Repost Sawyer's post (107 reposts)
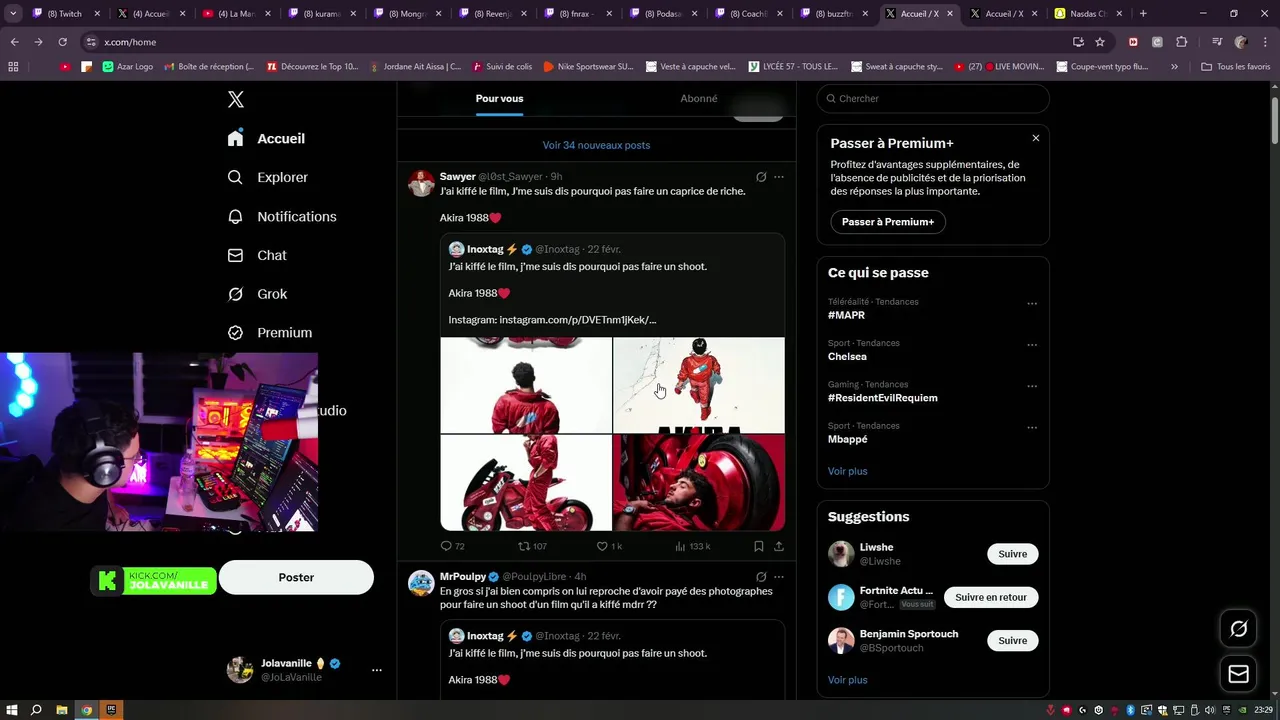Screen dimensions: 1280x720 click(532, 546)
